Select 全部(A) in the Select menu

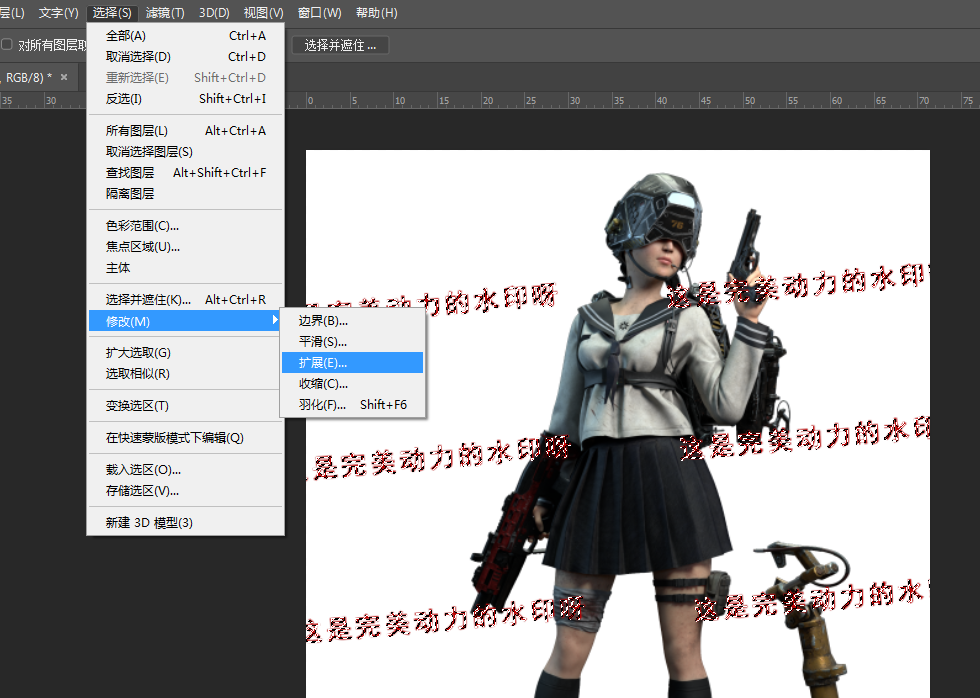click(126, 36)
